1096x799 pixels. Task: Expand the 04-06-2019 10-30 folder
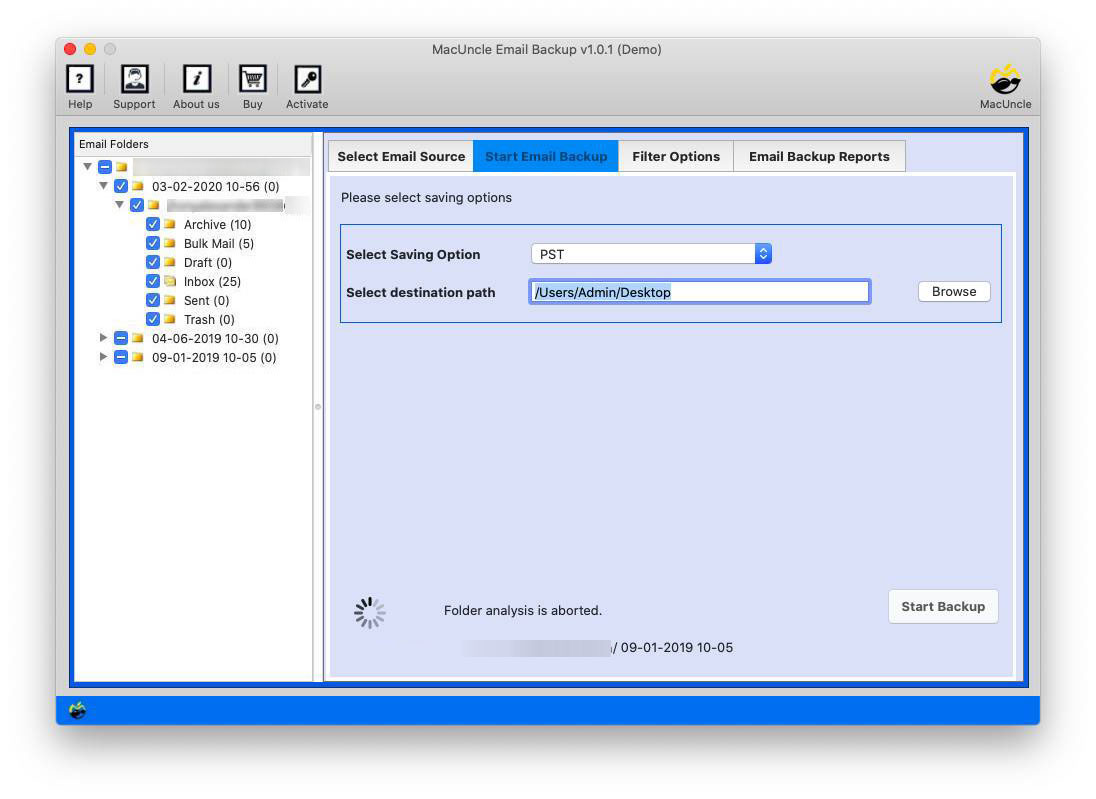(x=104, y=338)
